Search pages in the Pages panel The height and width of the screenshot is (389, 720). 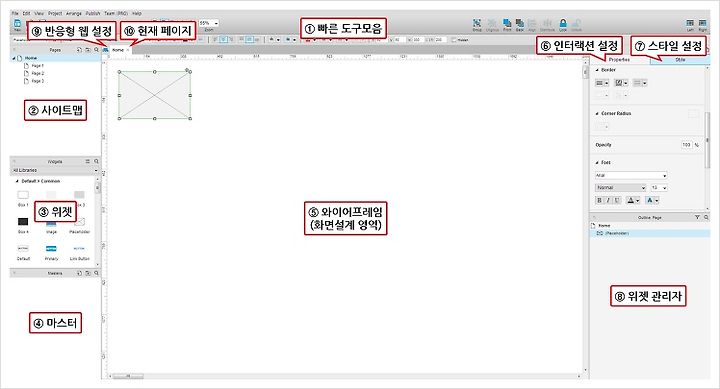[96, 50]
